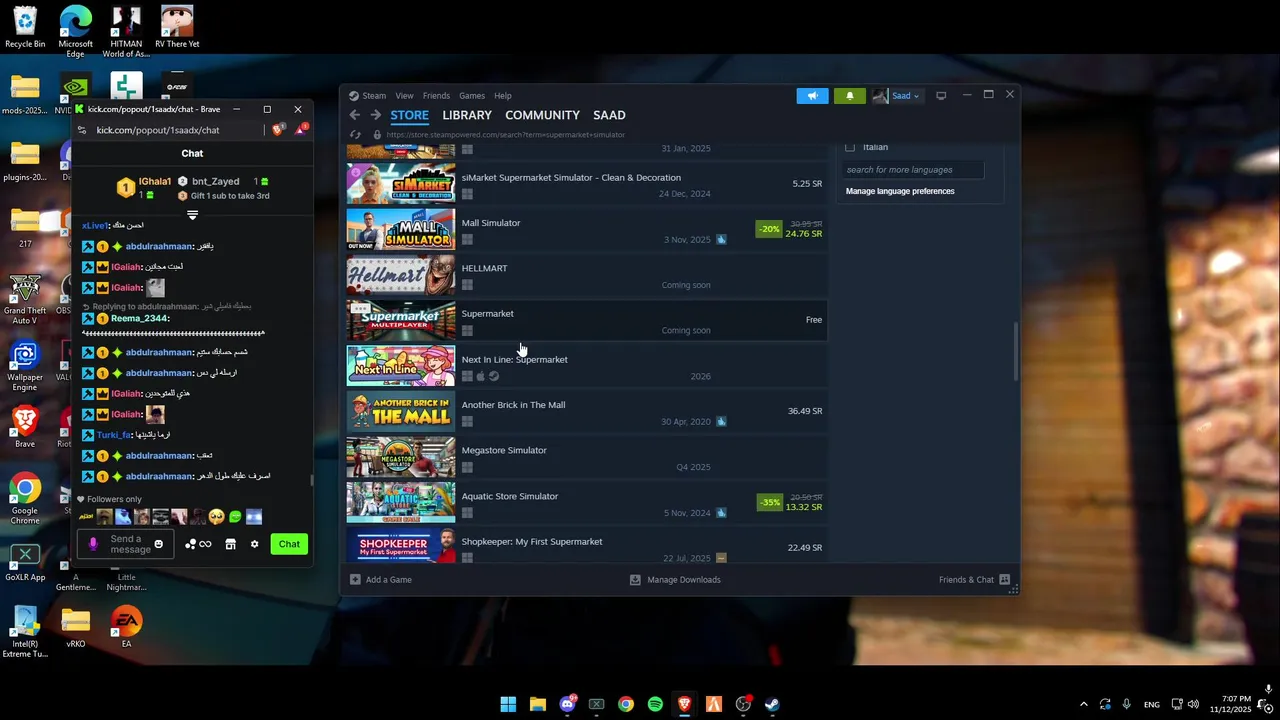This screenshot has width=1280, height=720.
Task: Open the Wallpaper Engine desktop icon
Action: coord(25,366)
